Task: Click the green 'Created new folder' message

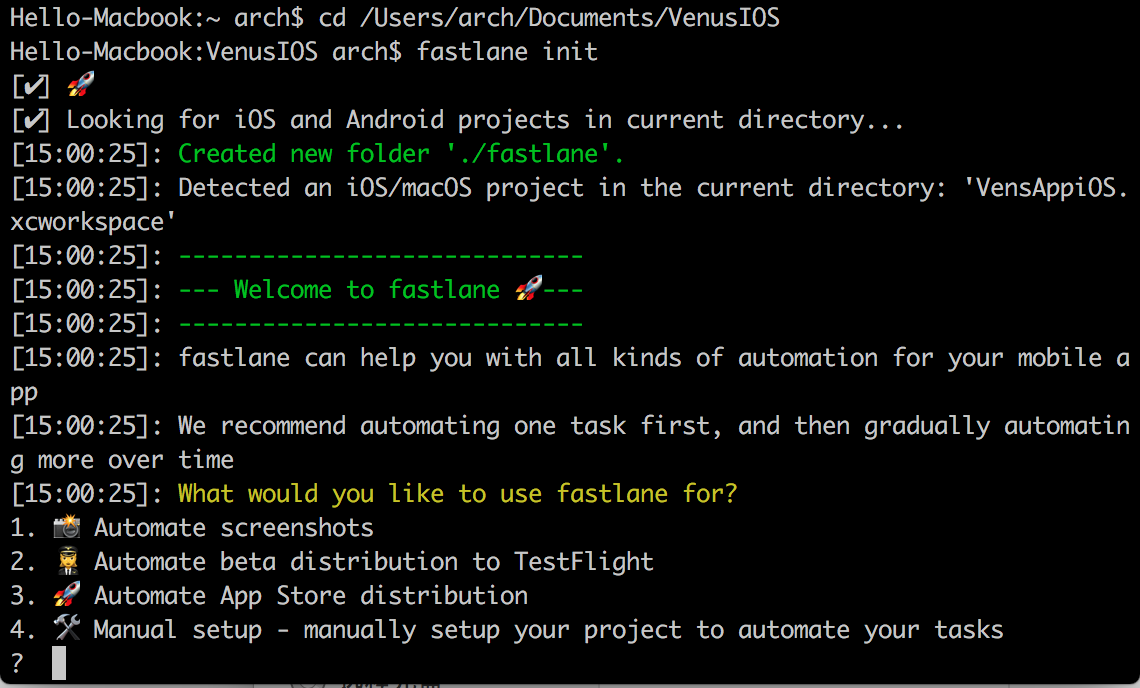Action: pos(401,154)
